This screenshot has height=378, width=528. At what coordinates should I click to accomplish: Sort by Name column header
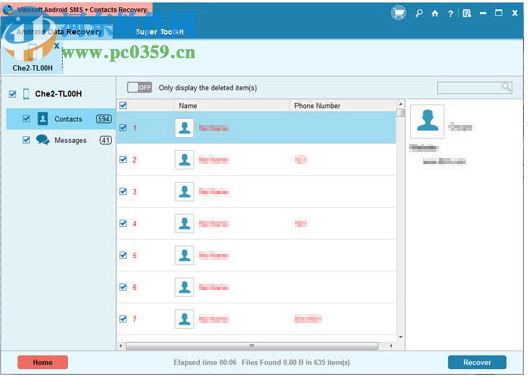pos(231,106)
